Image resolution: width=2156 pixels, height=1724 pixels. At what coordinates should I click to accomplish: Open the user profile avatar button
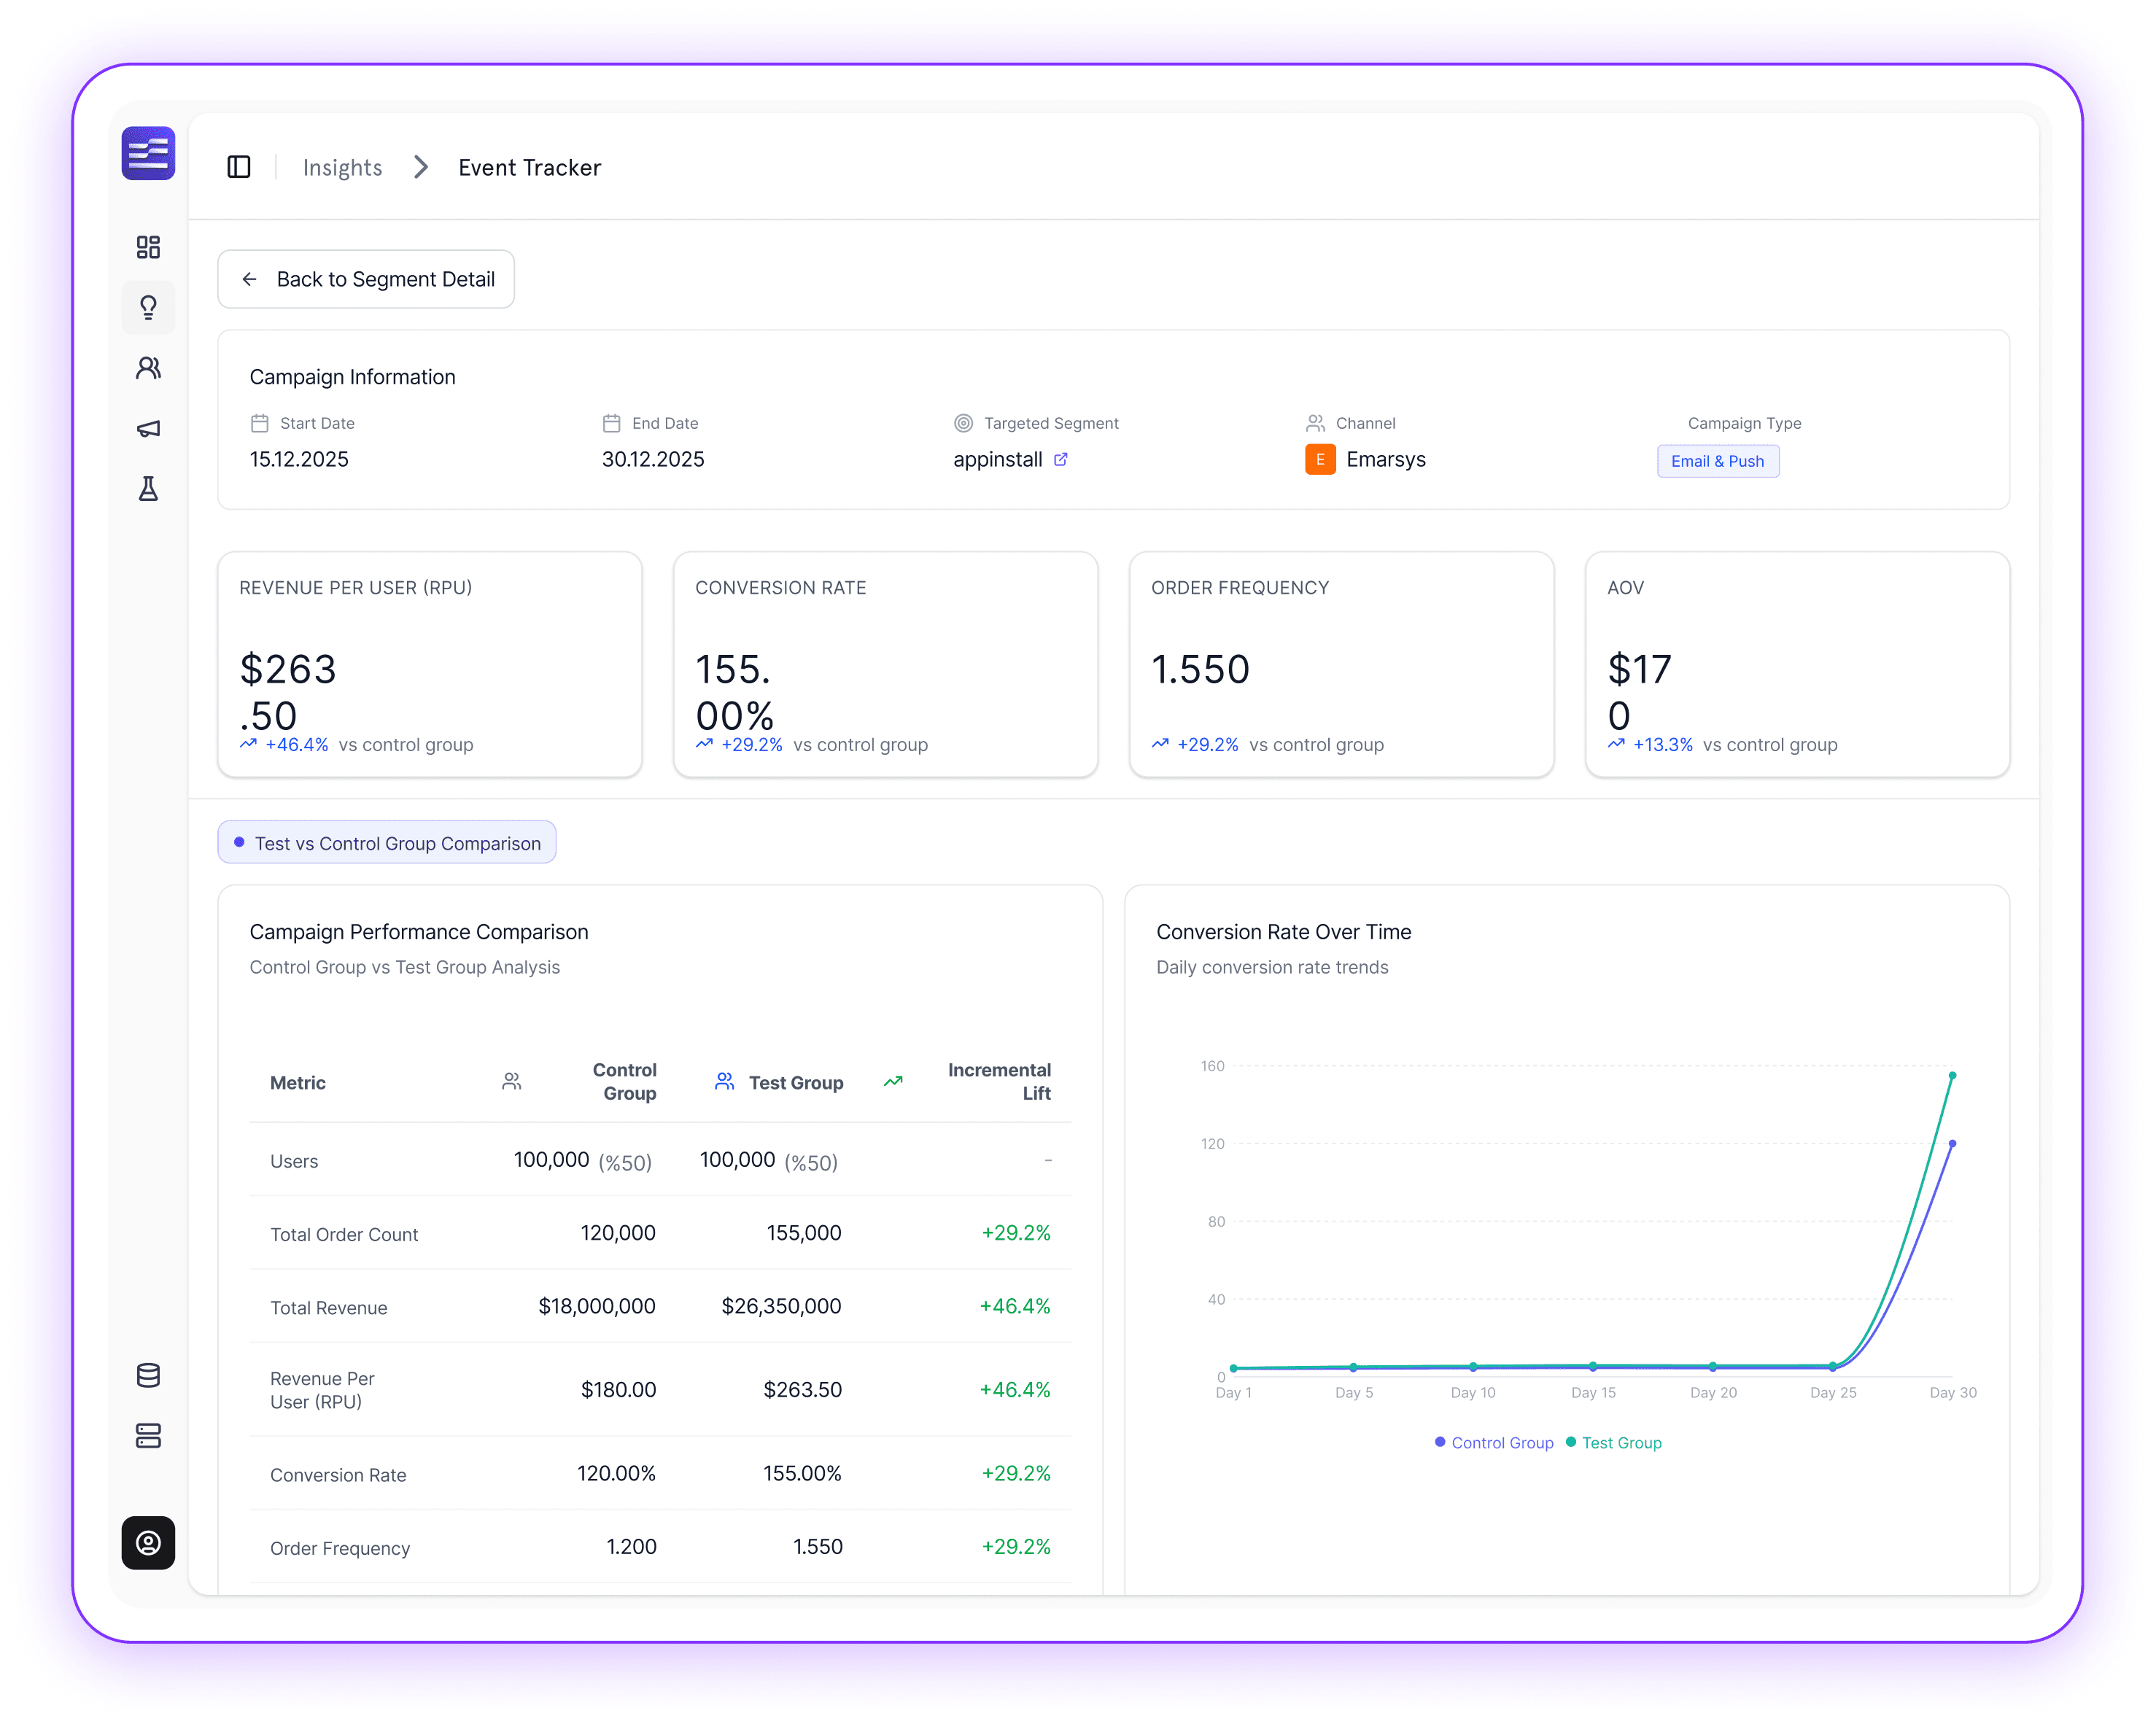click(x=148, y=1542)
